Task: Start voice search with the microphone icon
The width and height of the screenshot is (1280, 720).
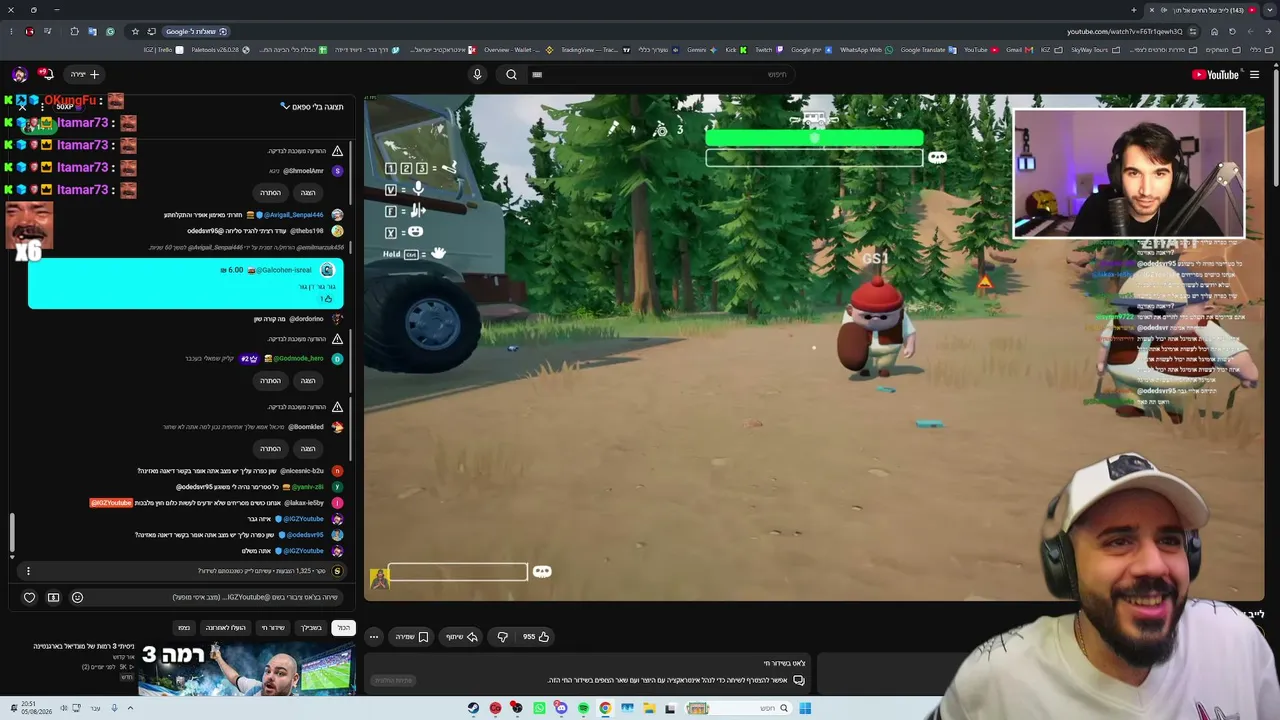Action: tap(477, 74)
